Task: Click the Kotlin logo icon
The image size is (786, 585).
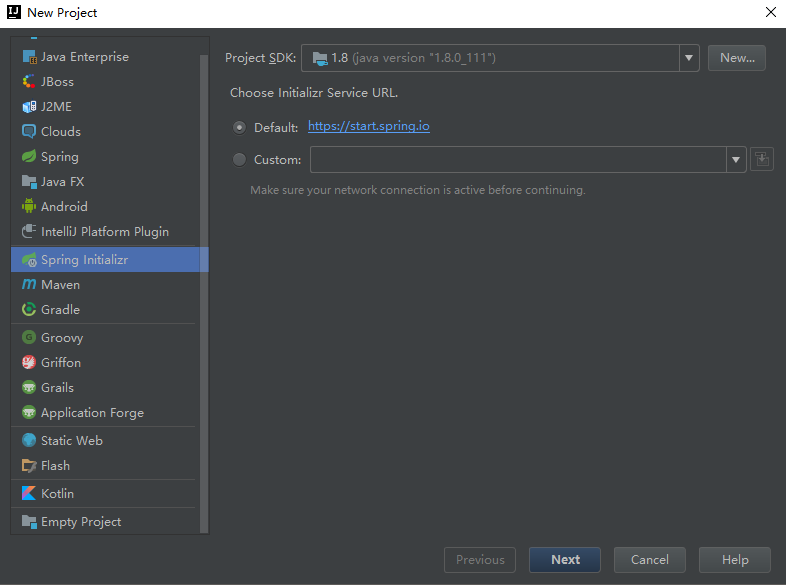Action: point(29,494)
